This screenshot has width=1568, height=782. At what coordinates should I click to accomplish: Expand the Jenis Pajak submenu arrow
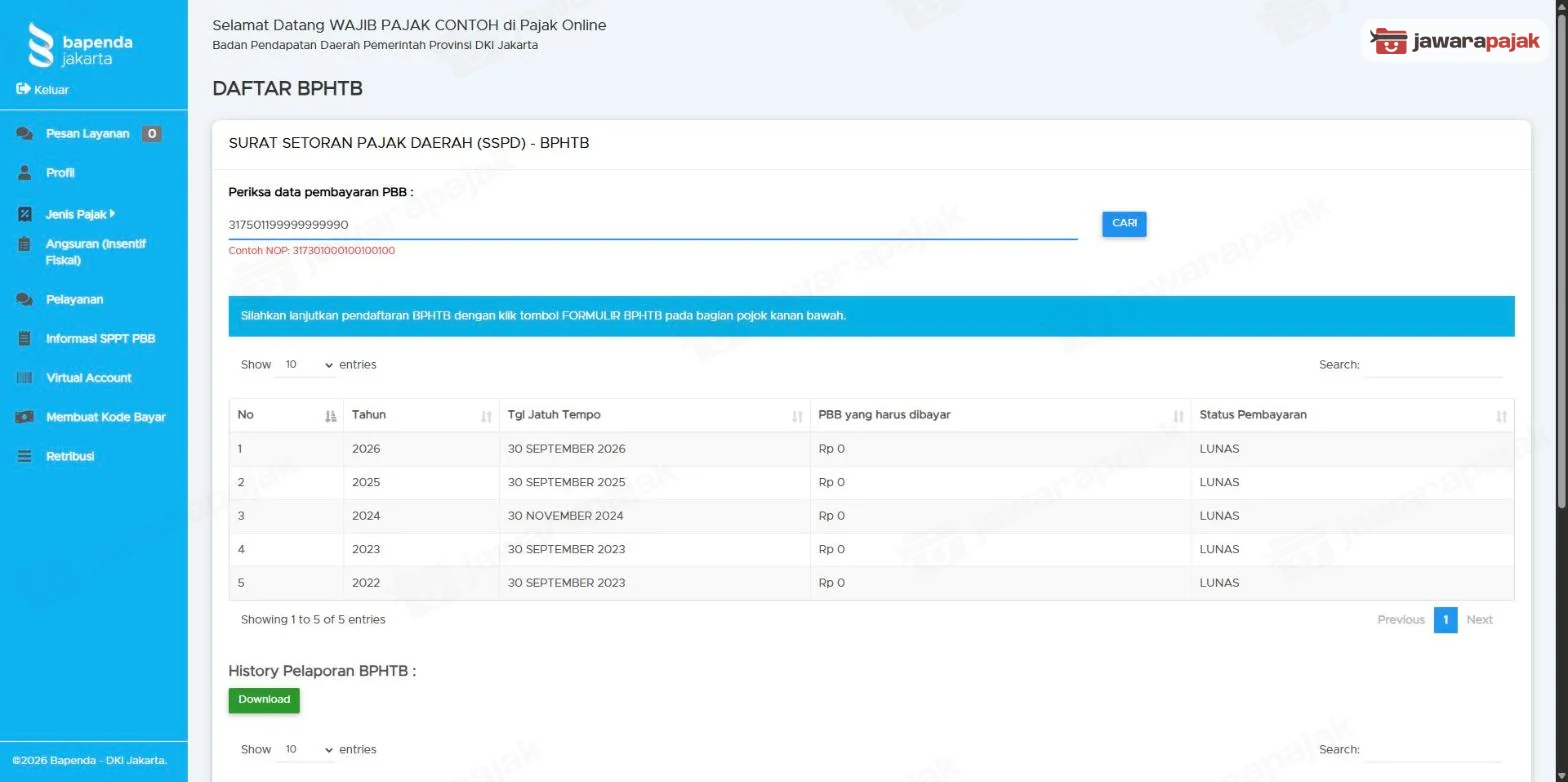point(113,213)
